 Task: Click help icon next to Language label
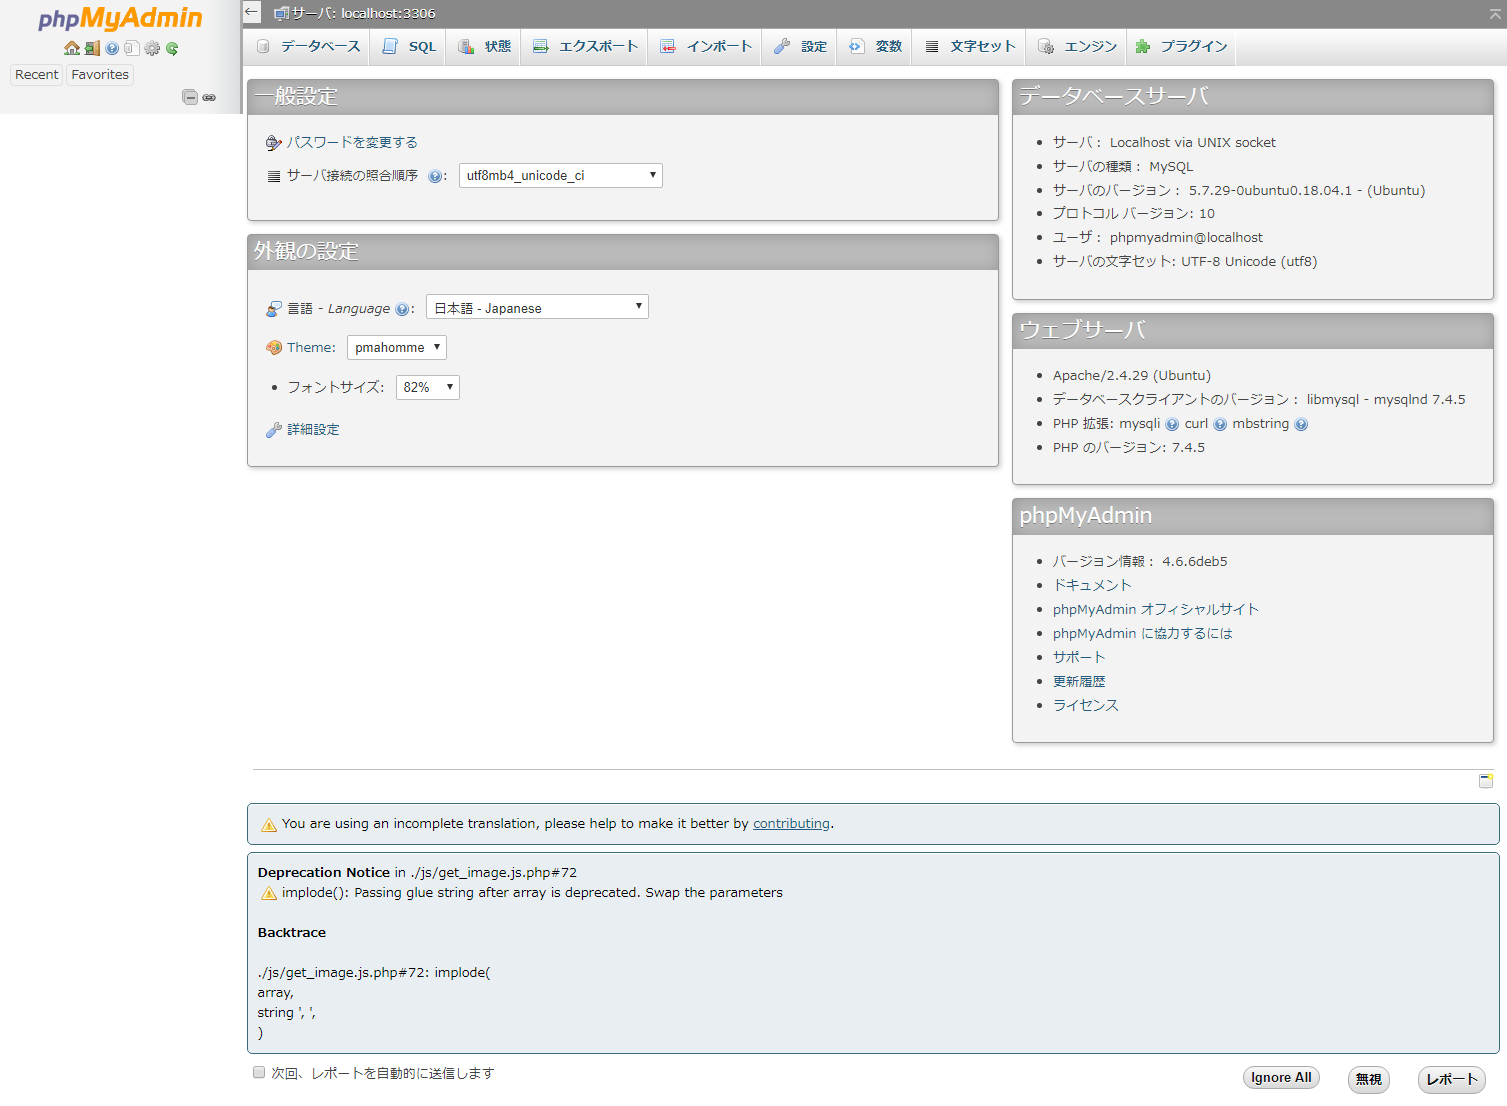[x=402, y=309]
